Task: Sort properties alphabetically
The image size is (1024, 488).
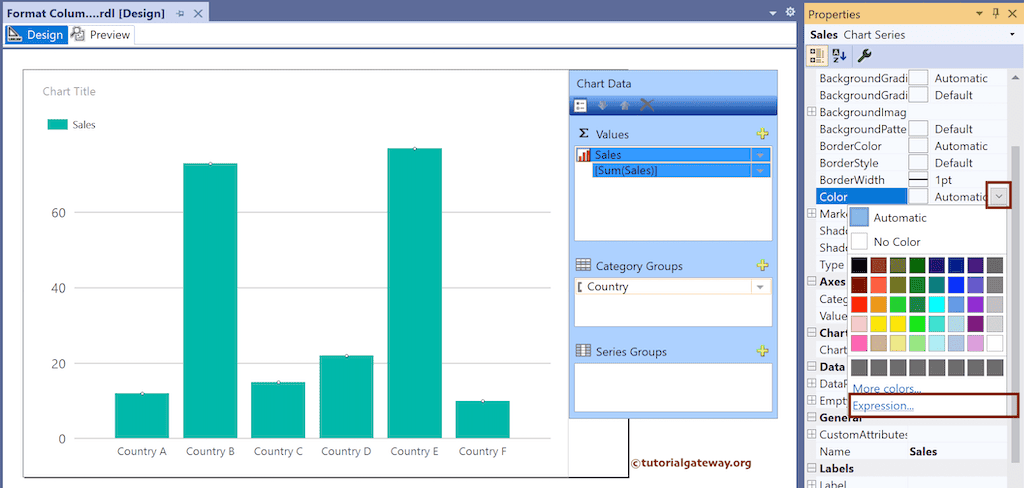Action: (840, 56)
